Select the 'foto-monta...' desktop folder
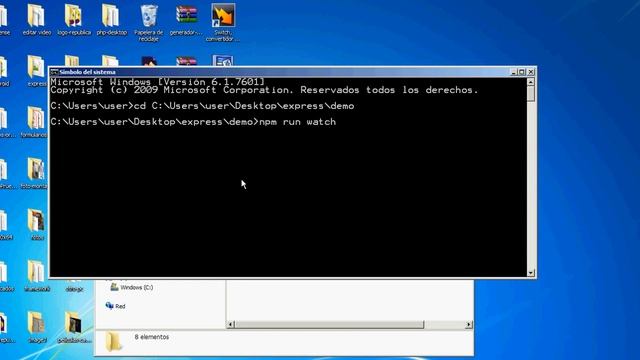Screen dimensions: 640x360 pos(35,173)
